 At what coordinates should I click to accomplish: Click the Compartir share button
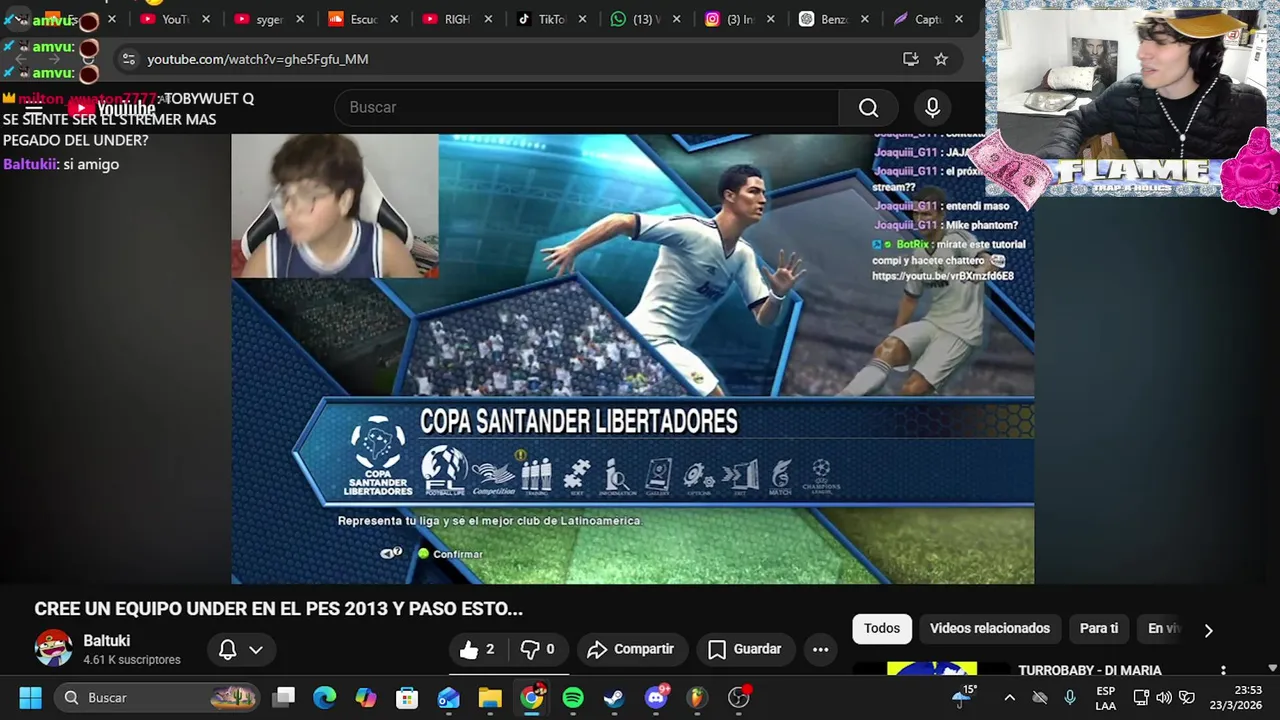(632, 649)
